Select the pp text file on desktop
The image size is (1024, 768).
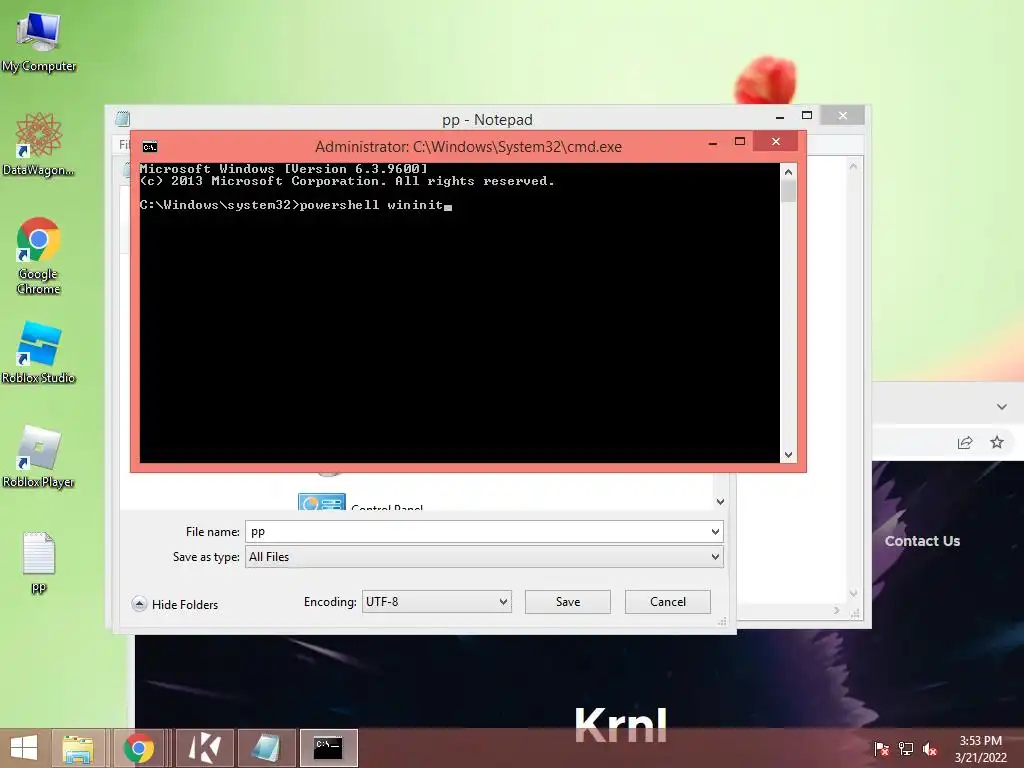click(39, 562)
